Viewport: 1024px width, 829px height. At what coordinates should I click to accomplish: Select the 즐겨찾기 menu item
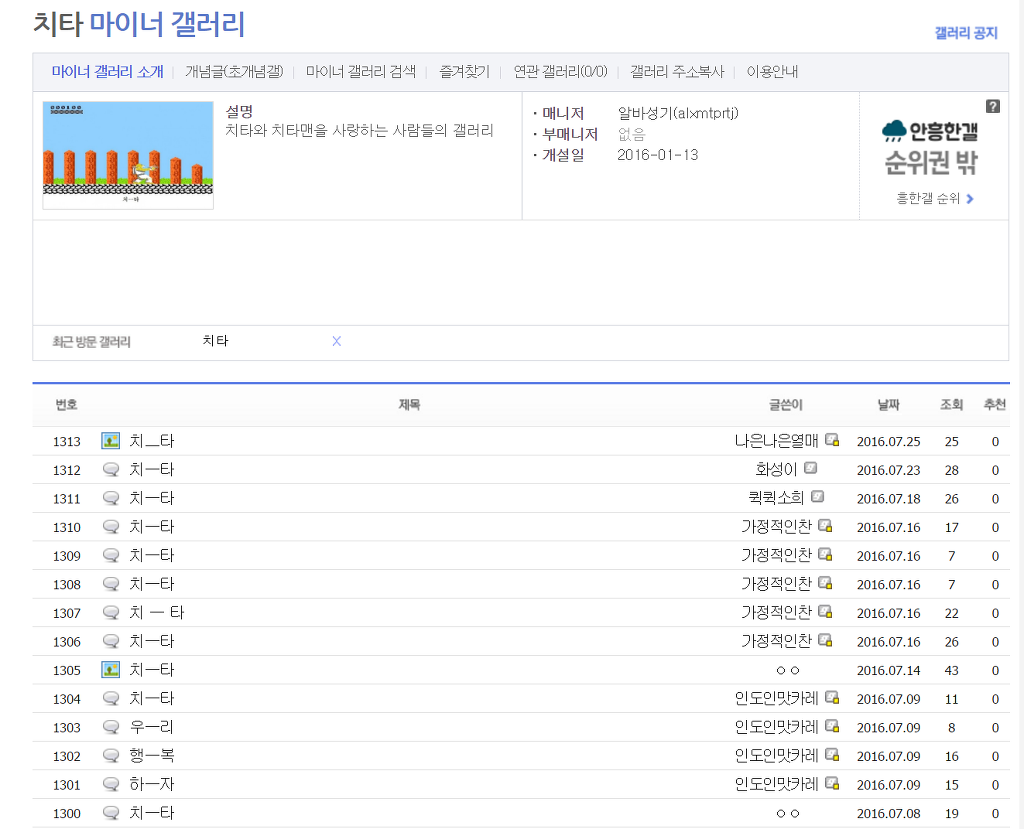coord(464,72)
